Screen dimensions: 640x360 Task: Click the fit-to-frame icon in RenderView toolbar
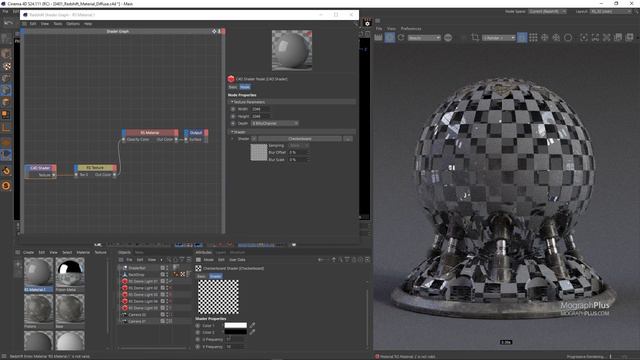[x=584, y=38]
